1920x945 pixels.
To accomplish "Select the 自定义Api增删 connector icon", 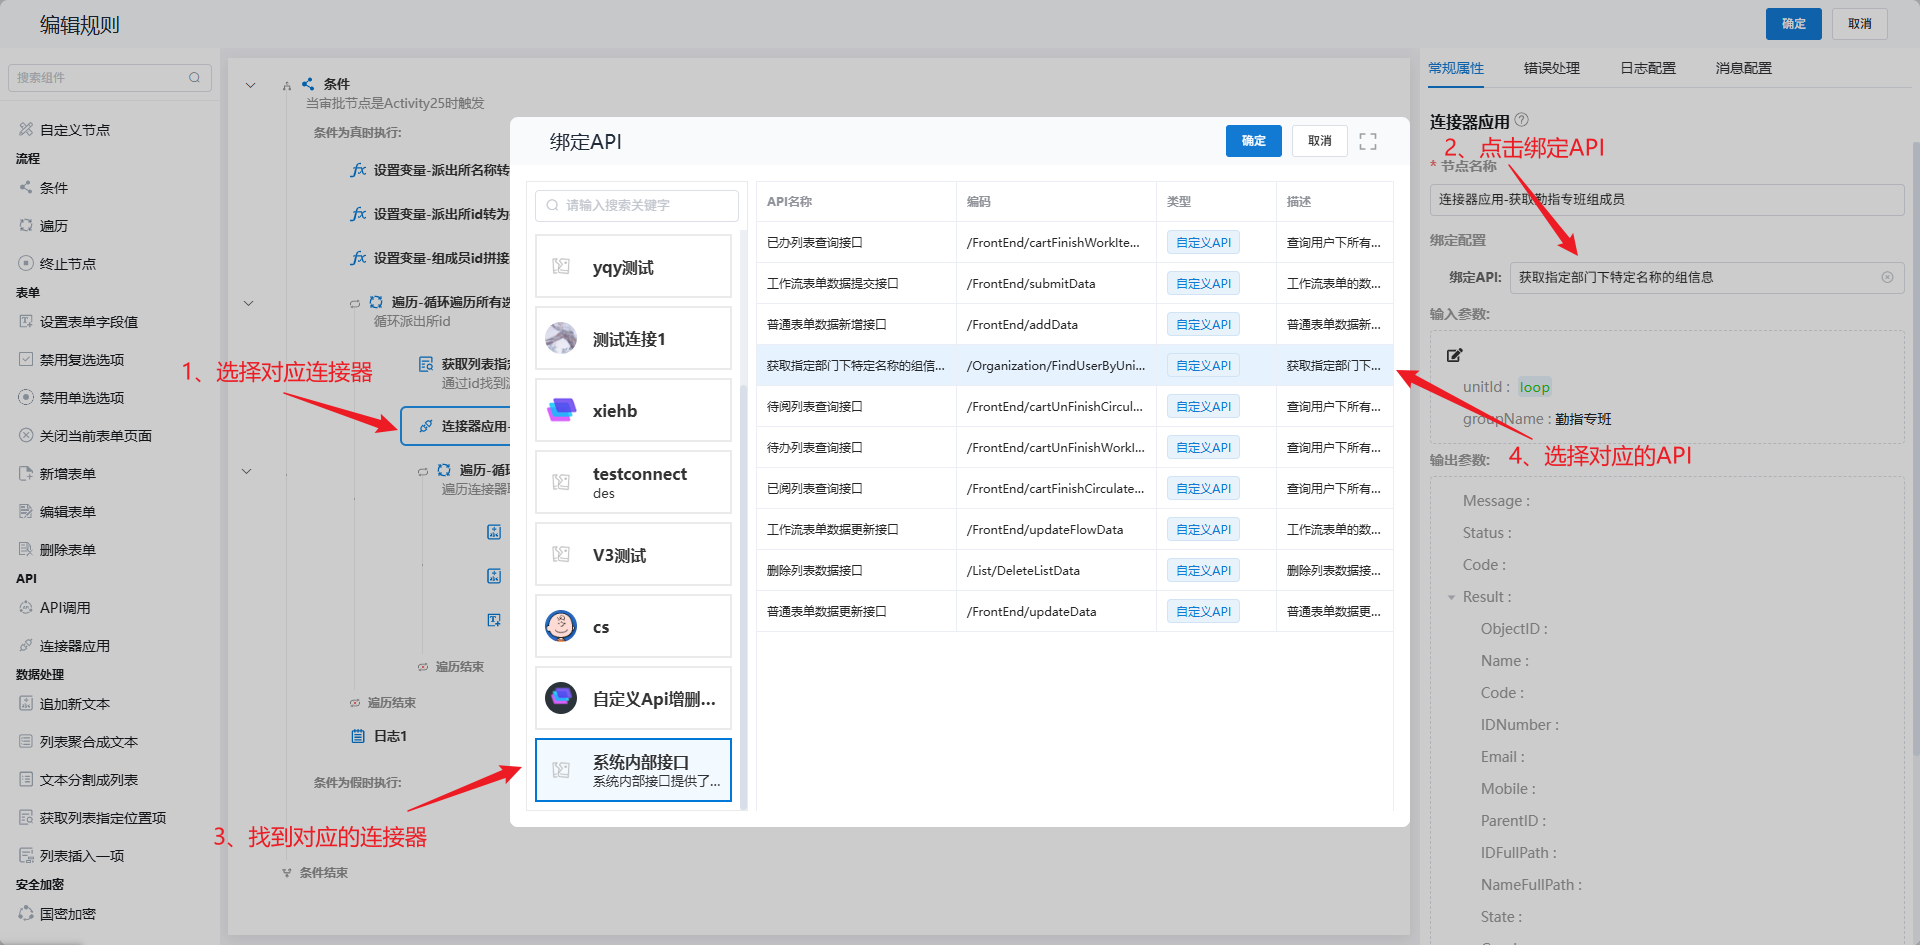I will [x=561, y=699].
